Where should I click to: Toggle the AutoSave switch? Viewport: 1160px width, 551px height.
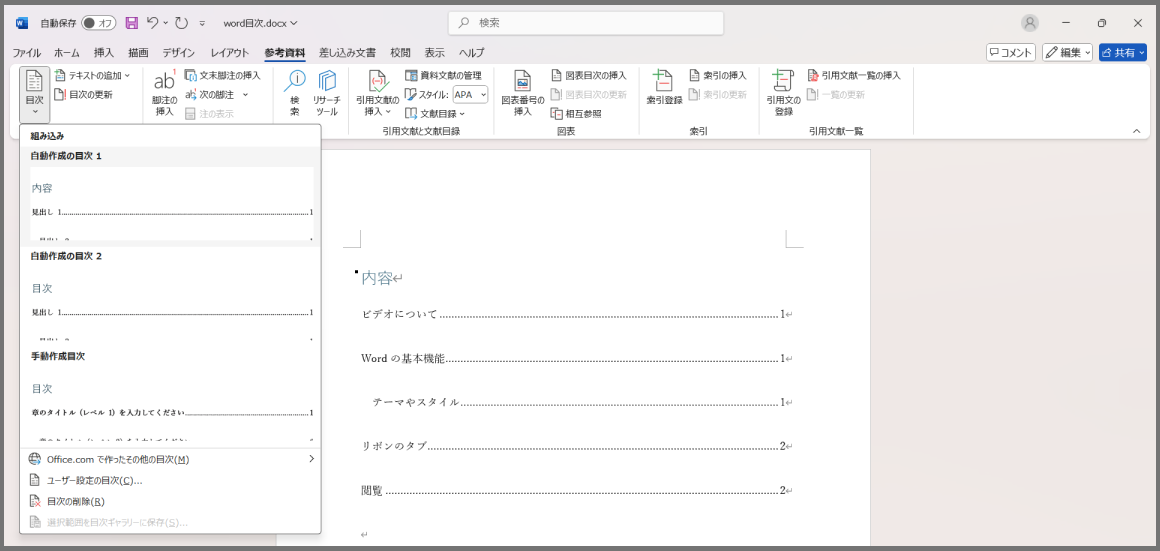[98, 23]
